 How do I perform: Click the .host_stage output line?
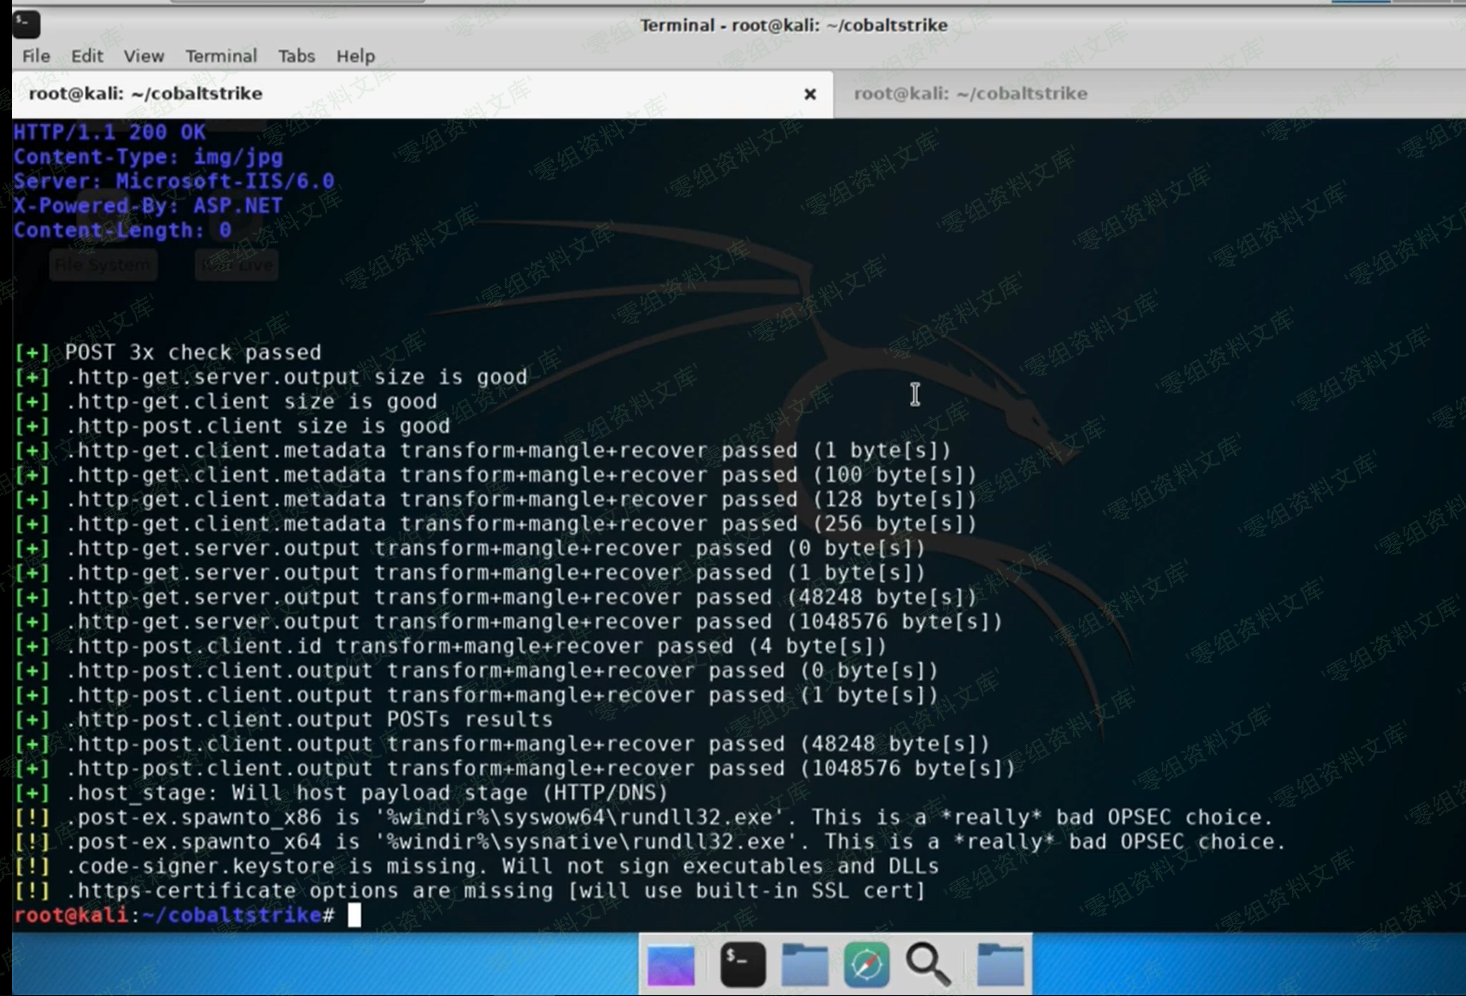click(366, 793)
